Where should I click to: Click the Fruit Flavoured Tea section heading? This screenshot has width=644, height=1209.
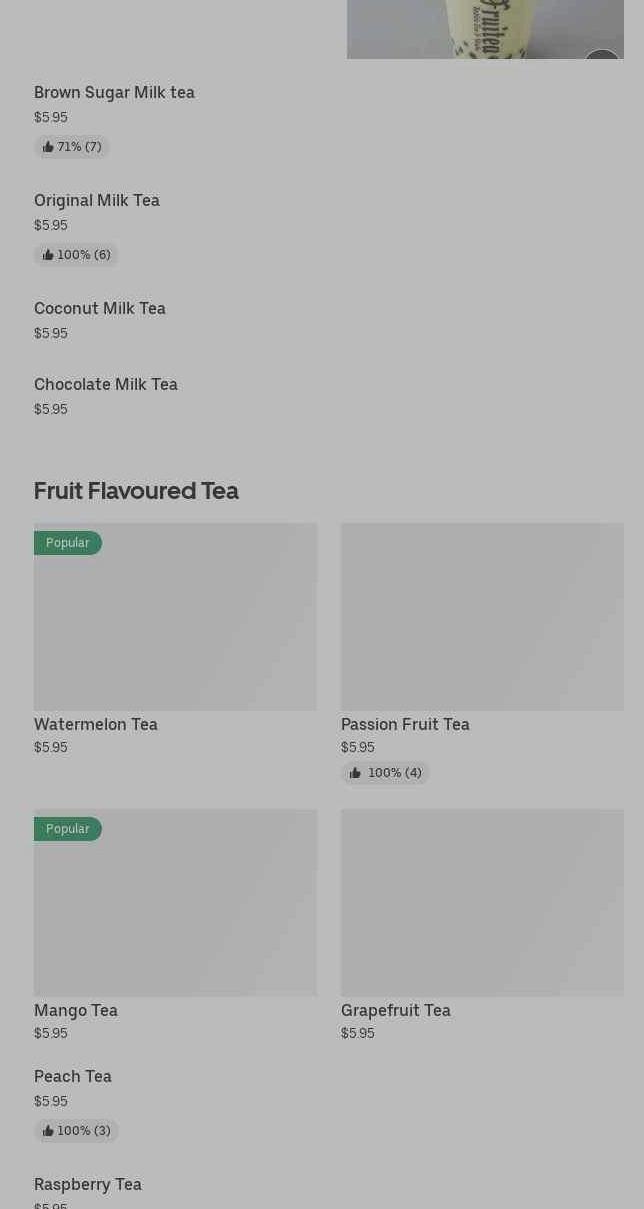[136, 491]
